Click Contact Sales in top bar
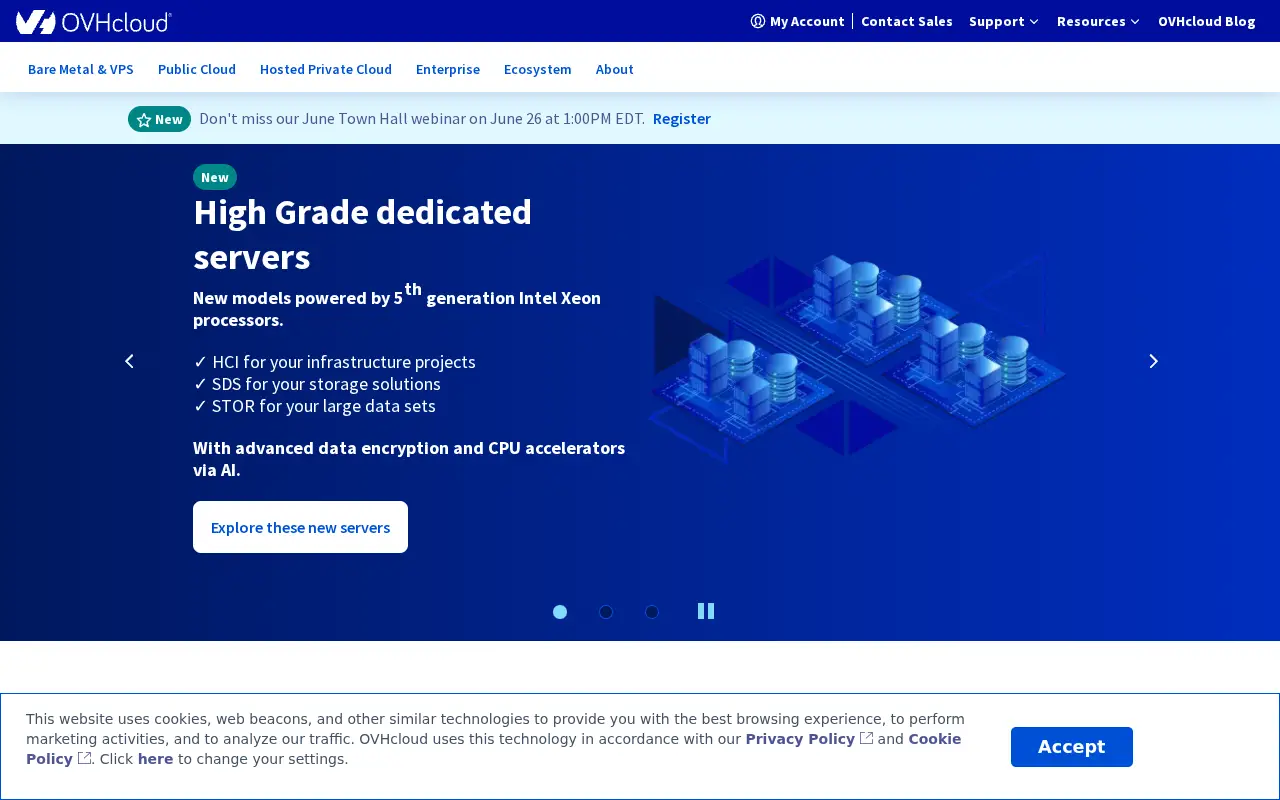This screenshot has height=800, width=1280. coord(907,21)
